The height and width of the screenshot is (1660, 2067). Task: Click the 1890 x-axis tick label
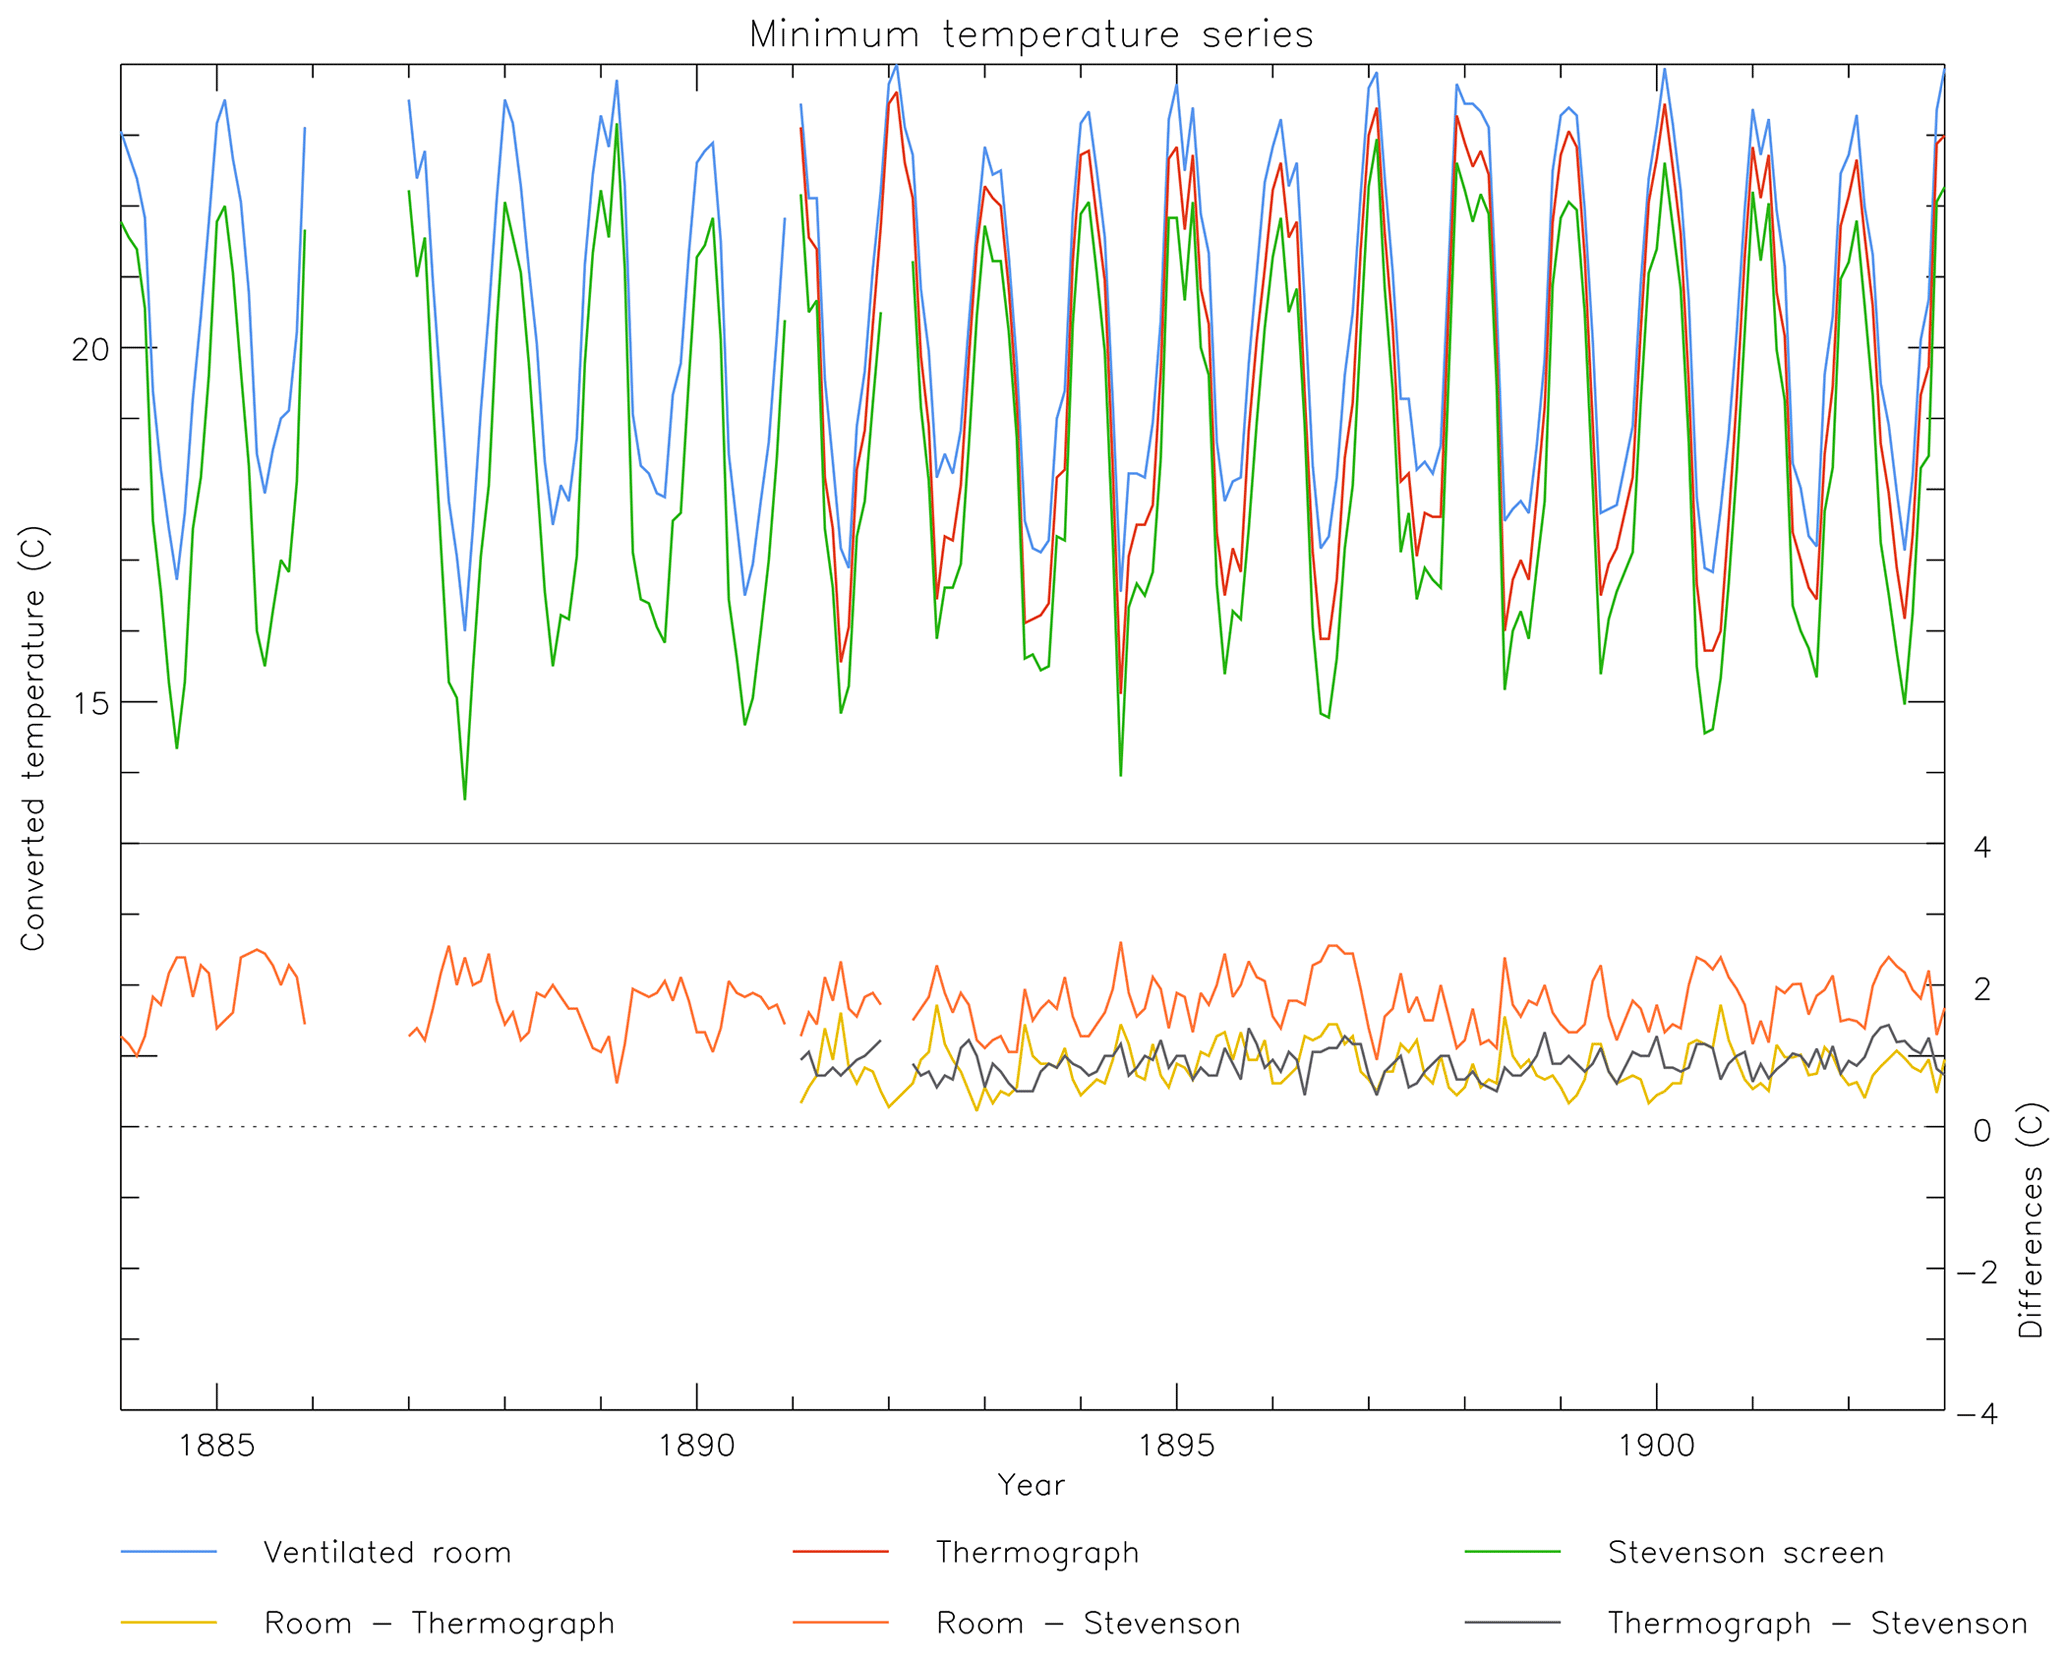[x=697, y=1446]
